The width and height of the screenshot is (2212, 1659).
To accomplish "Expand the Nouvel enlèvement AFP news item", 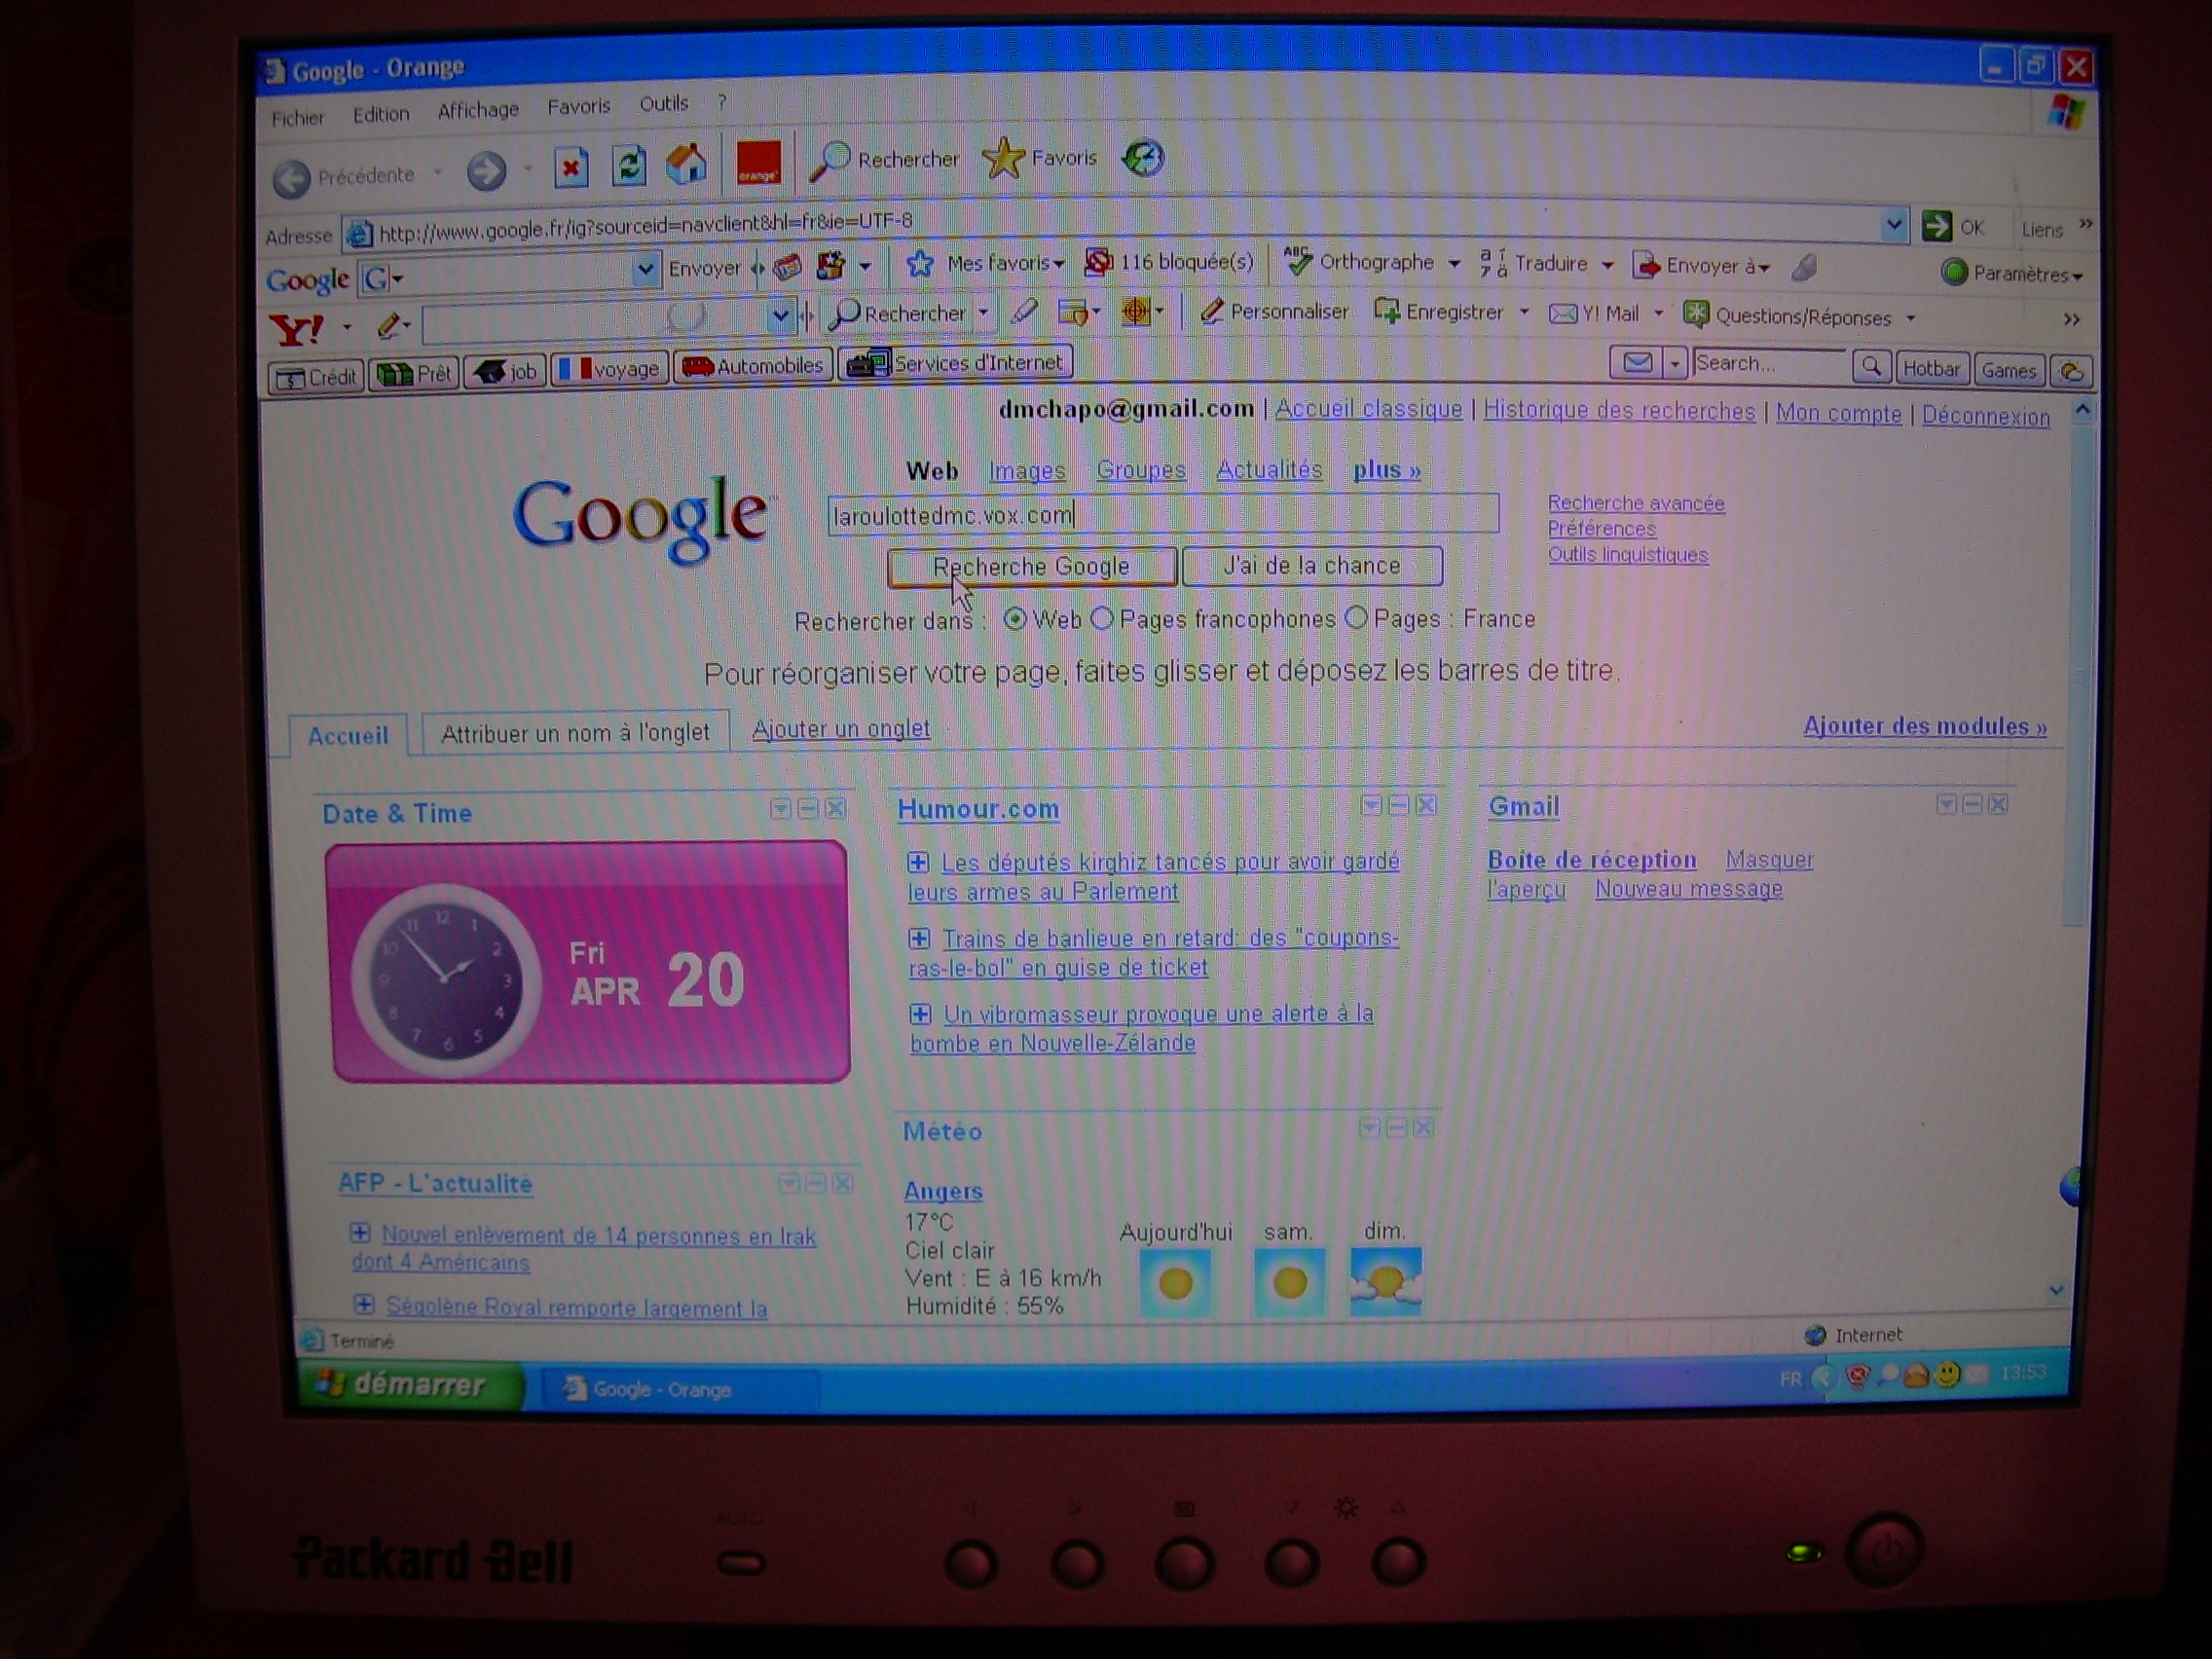I will [360, 1233].
